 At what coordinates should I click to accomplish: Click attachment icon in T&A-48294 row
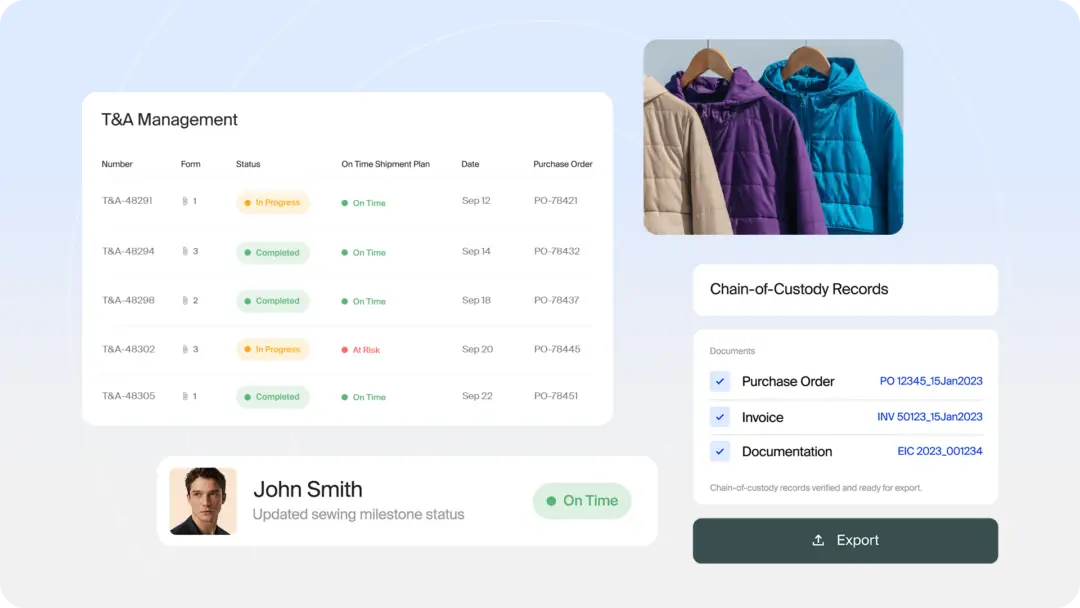point(185,251)
